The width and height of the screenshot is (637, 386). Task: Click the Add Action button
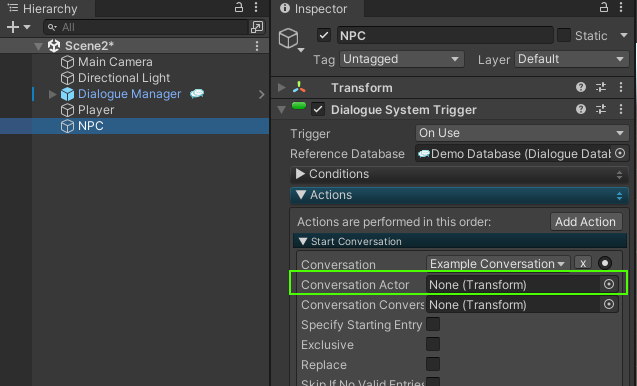pos(585,222)
